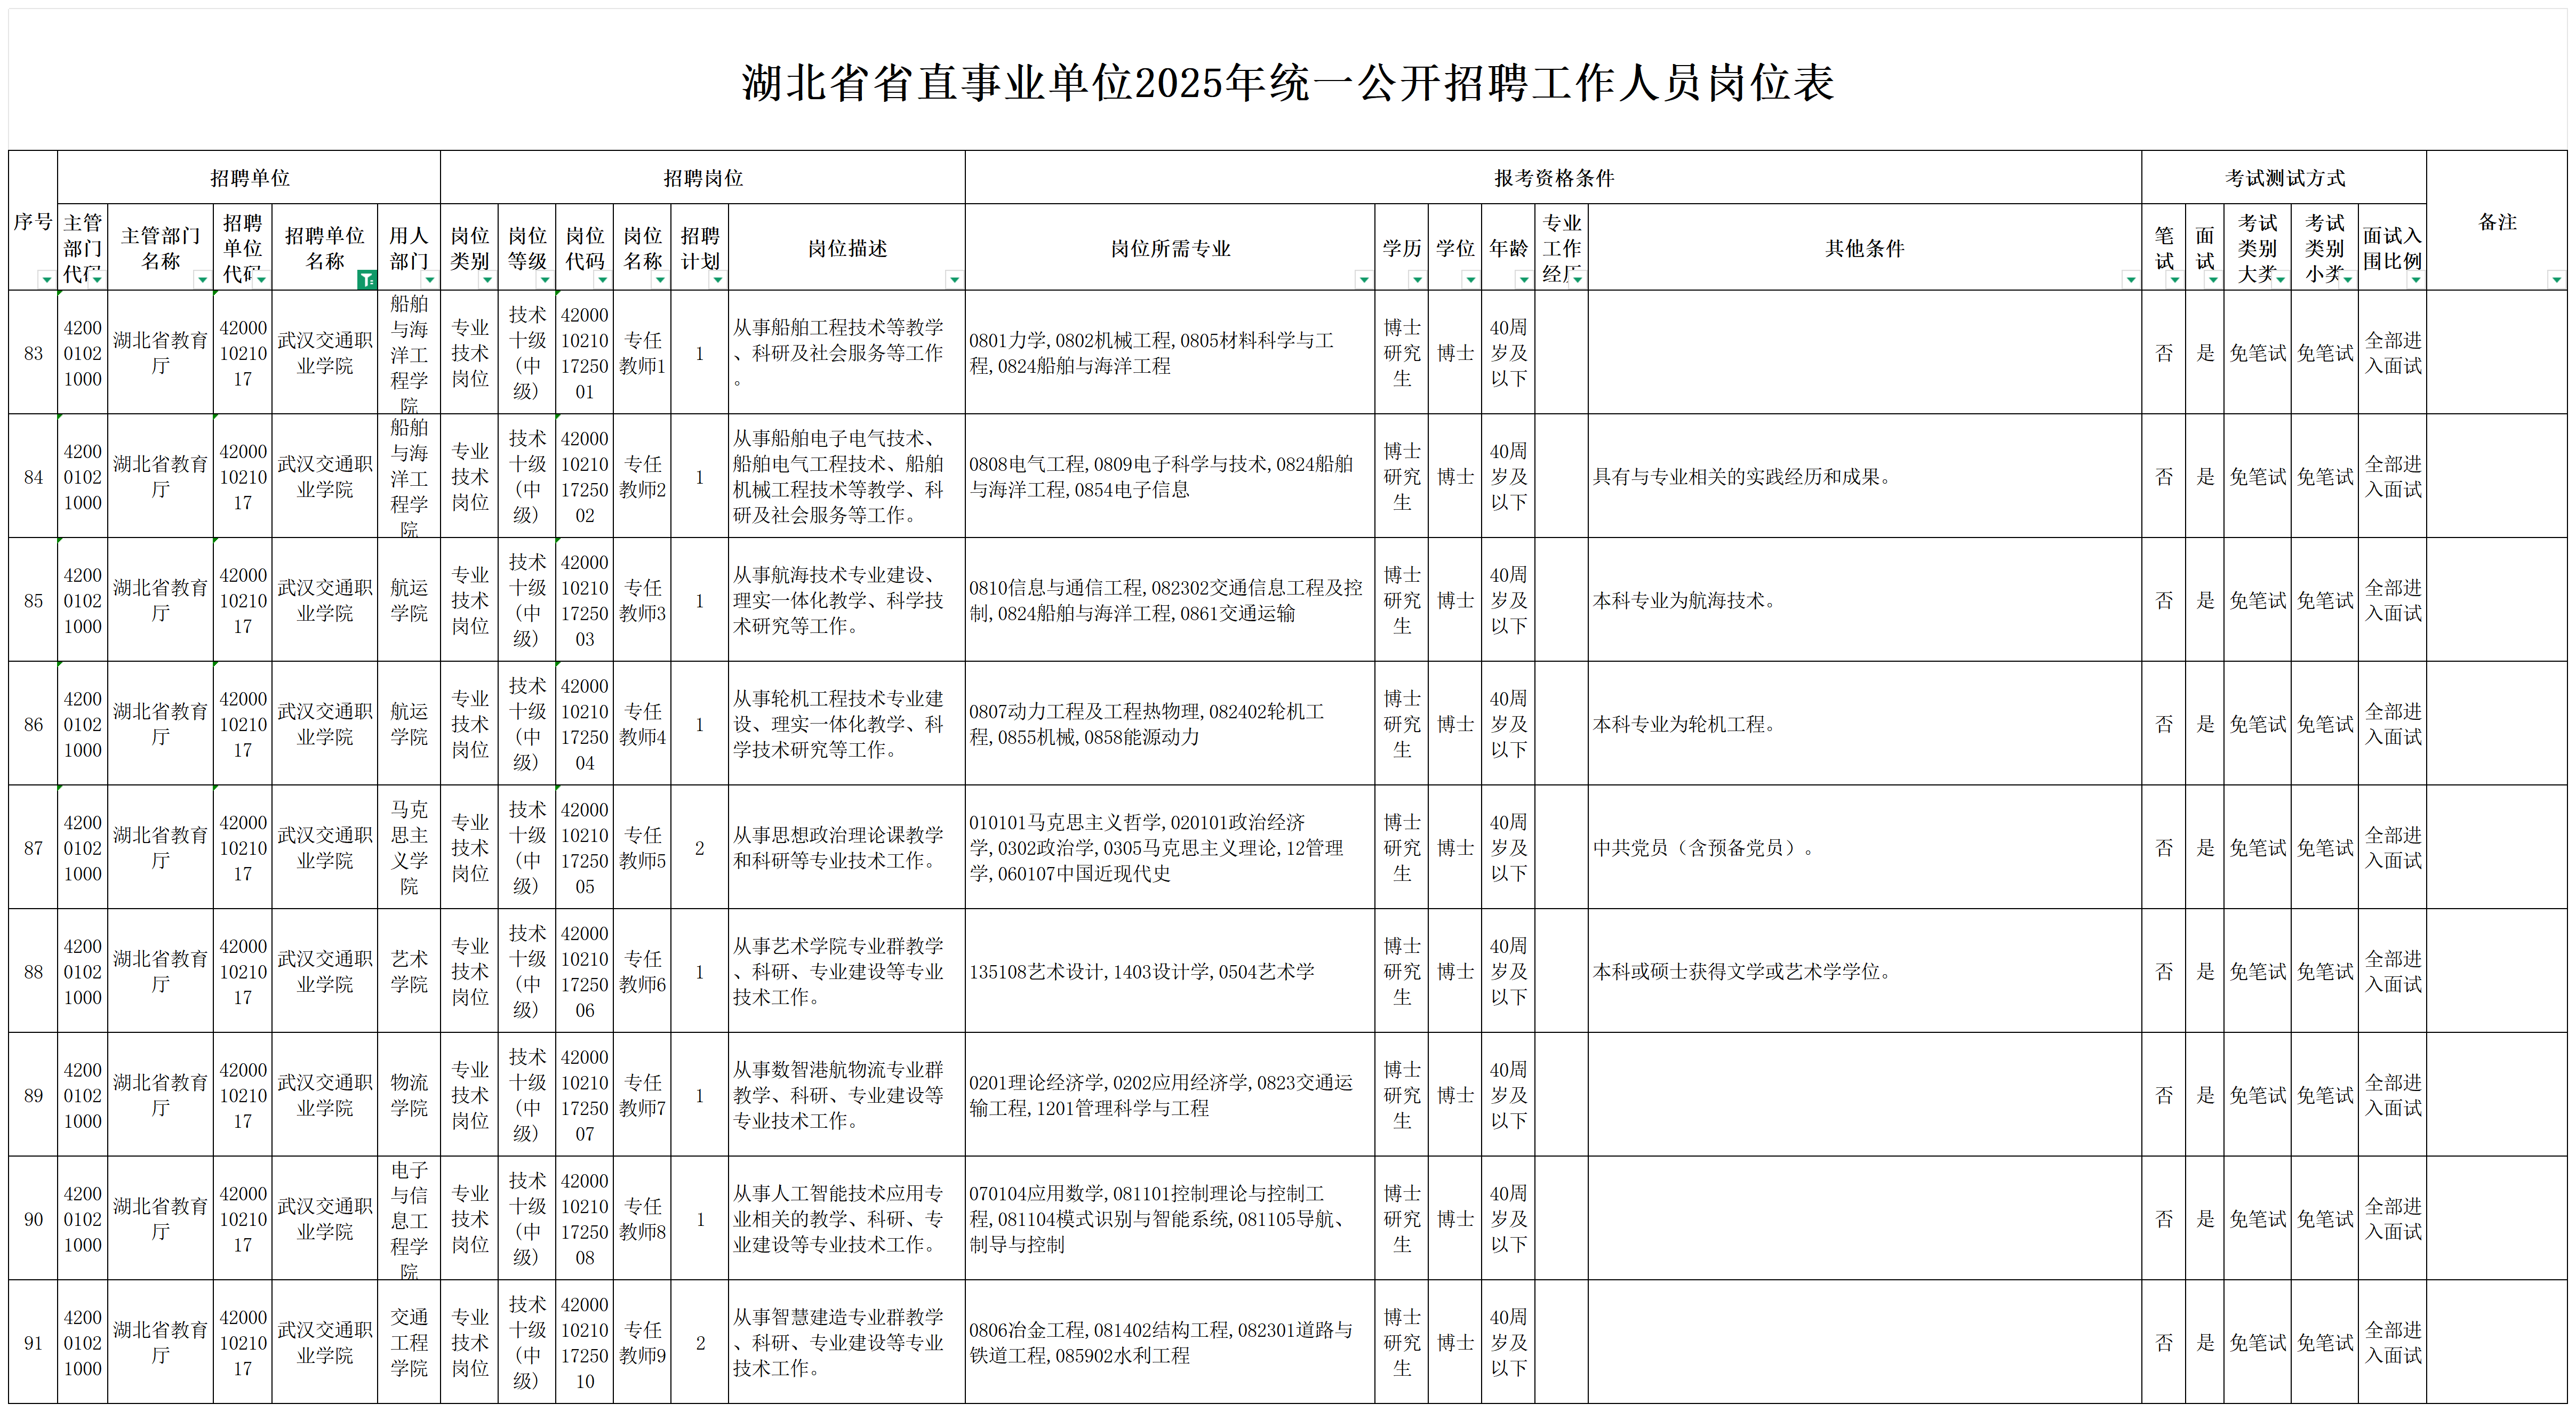Open the 备注 filter dropdown

2556,280
